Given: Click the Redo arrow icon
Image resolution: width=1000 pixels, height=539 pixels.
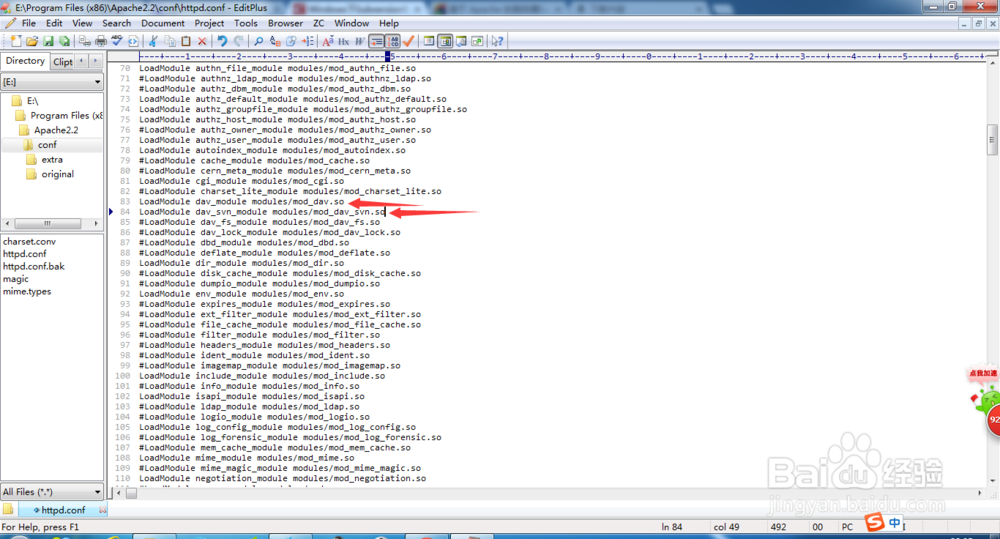Looking at the screenshot, I should point(239,41).
